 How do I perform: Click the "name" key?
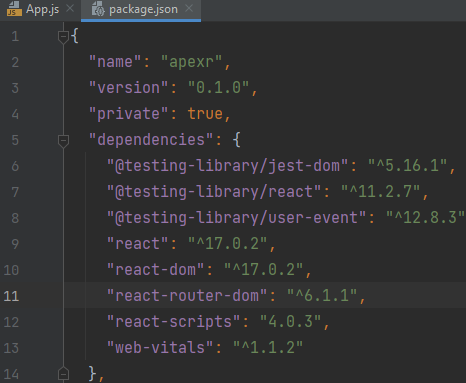click(115, 62)
